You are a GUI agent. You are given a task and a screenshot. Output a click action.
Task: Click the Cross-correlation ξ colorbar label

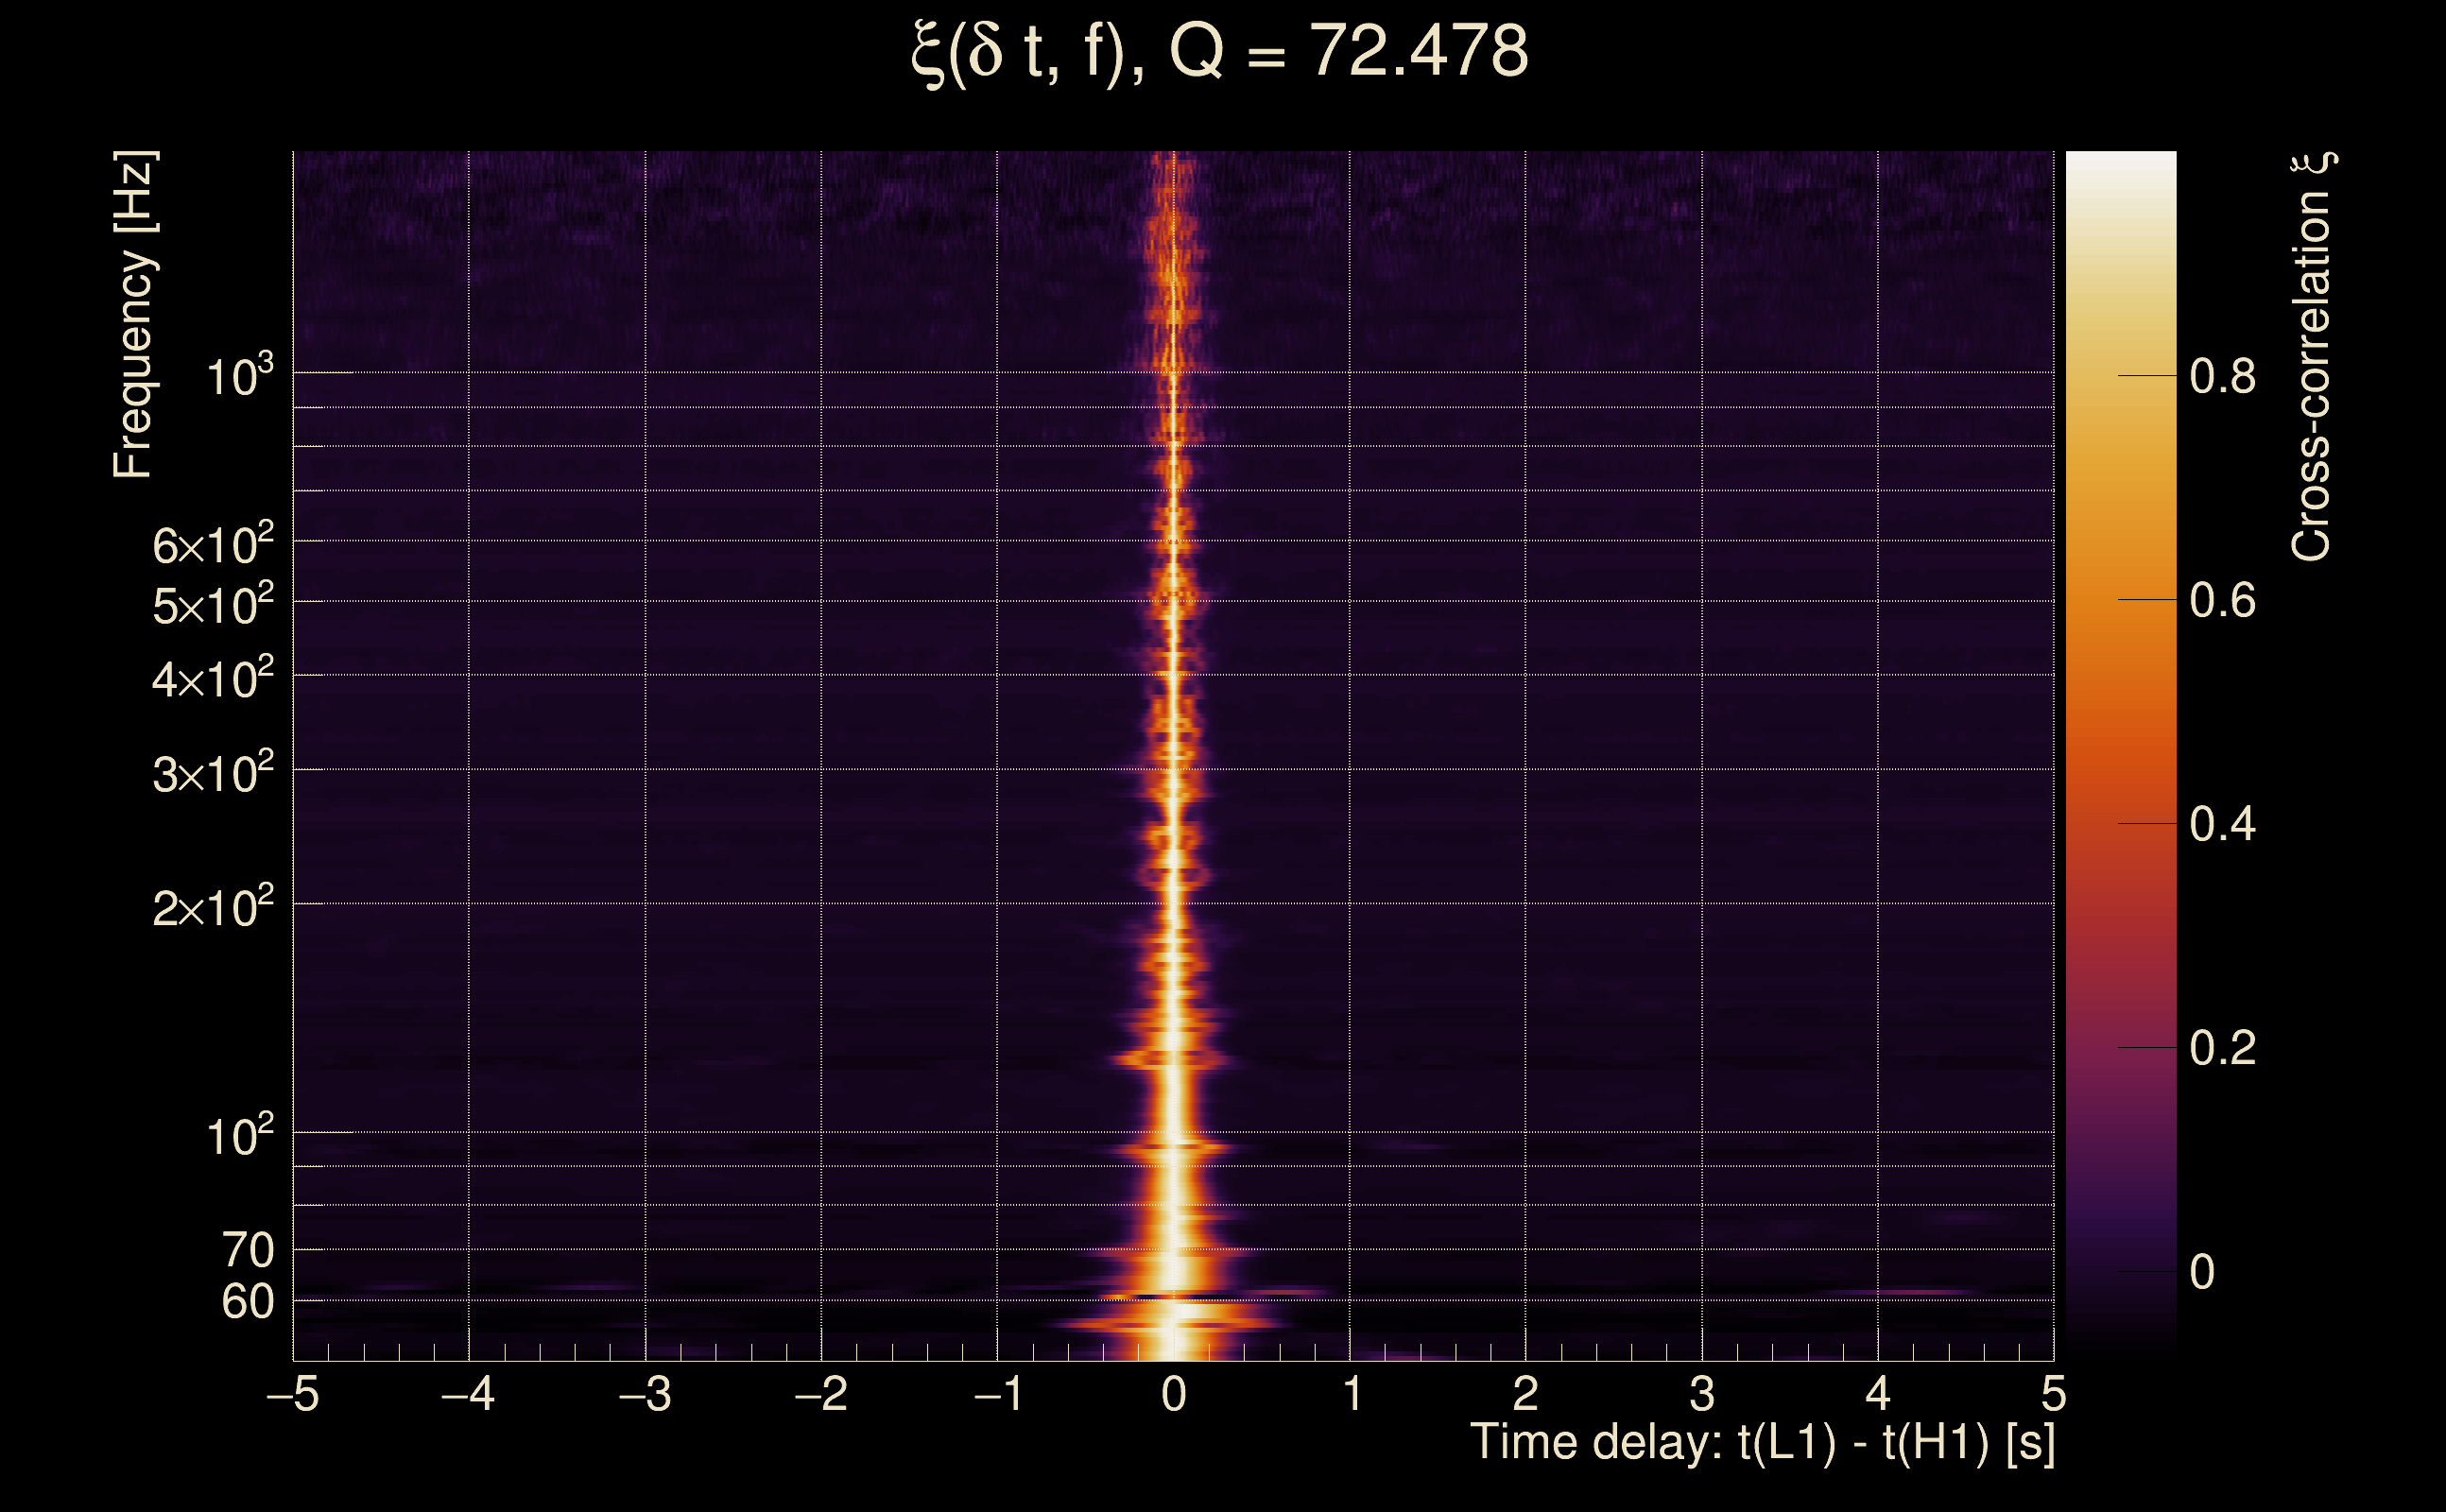pos(2312,356)
